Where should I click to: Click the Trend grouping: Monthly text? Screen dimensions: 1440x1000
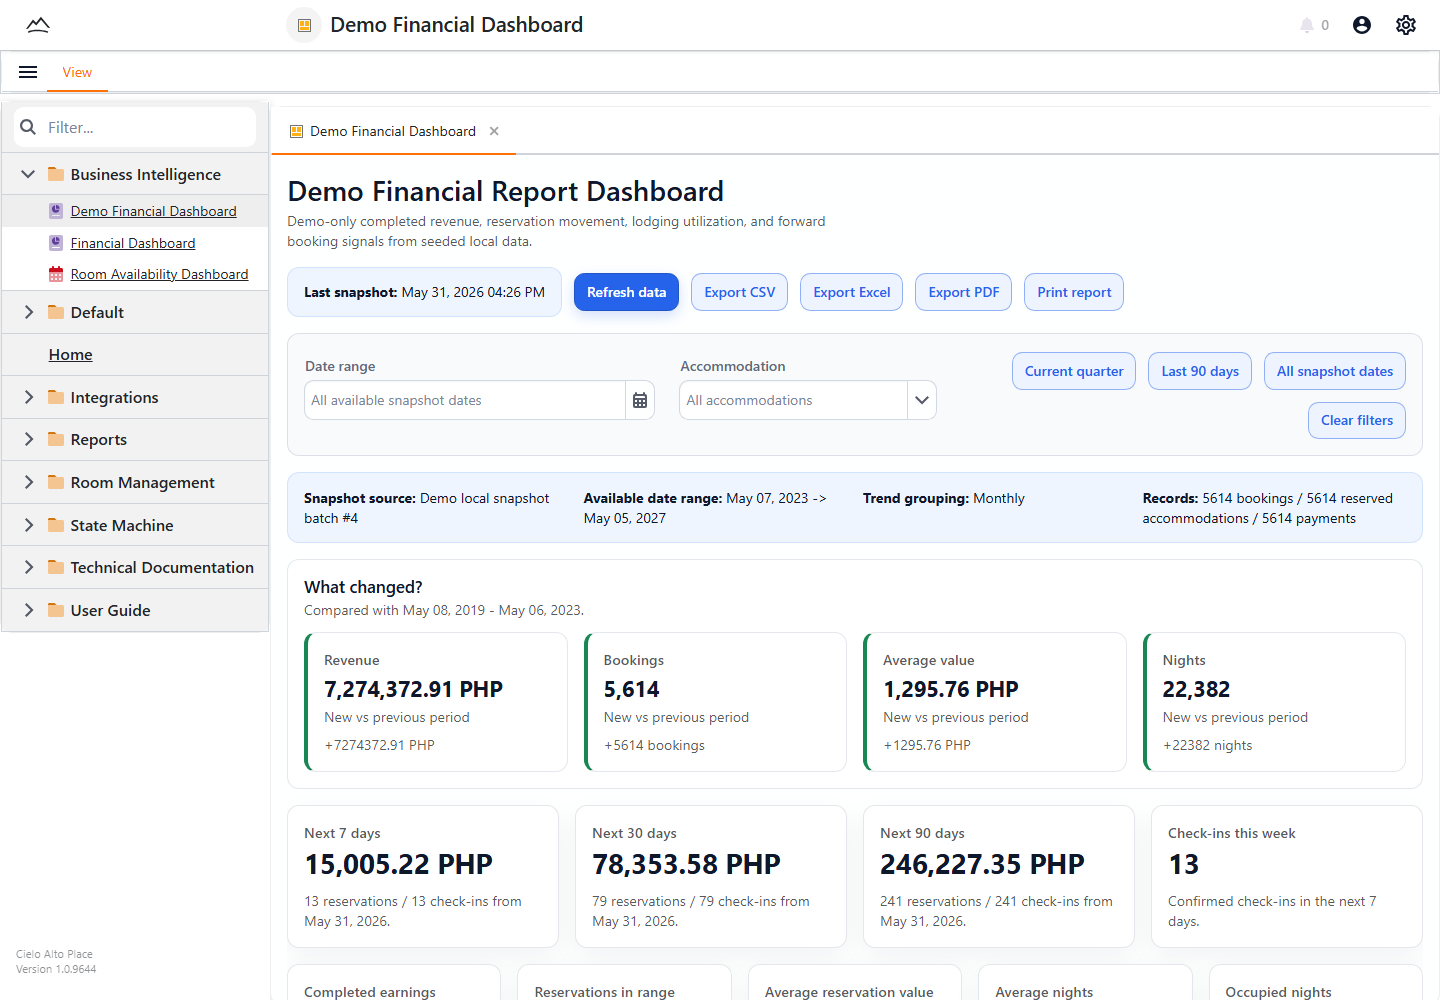point(944,498)
